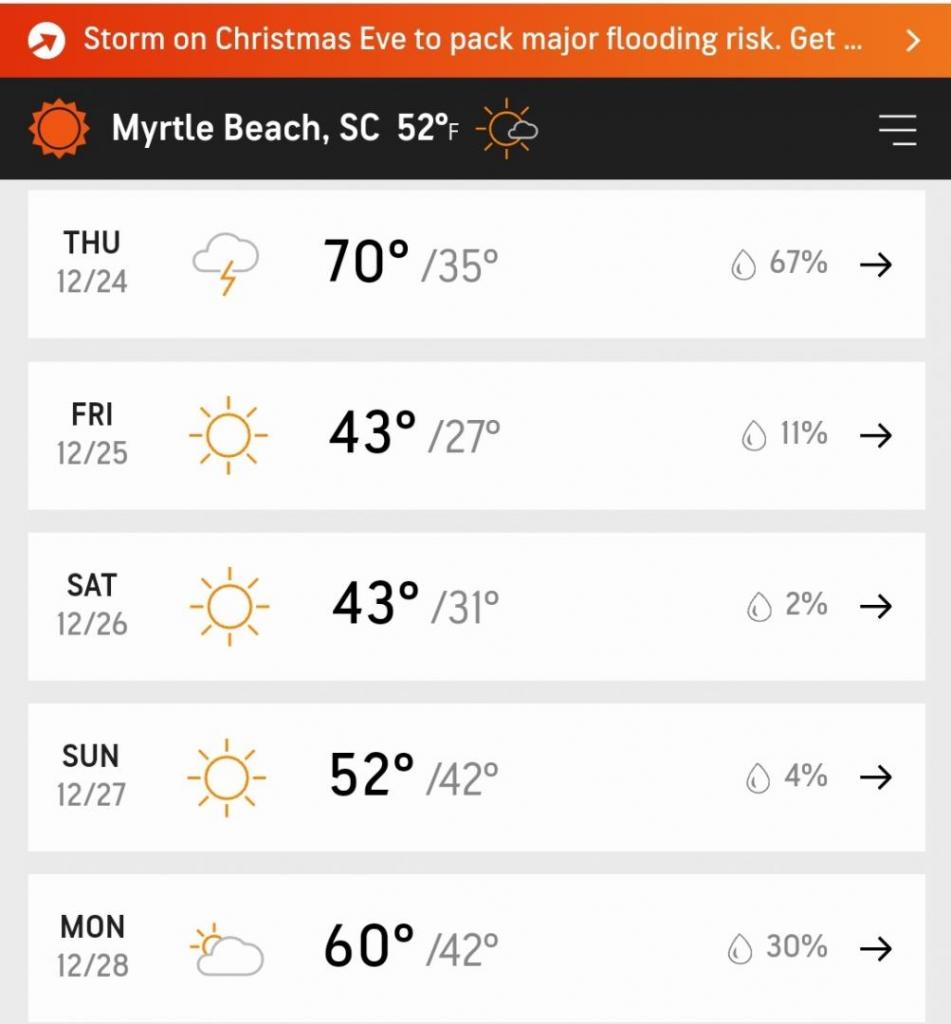Click the 30% precipitation chance for Monday

tap(796, 947)
